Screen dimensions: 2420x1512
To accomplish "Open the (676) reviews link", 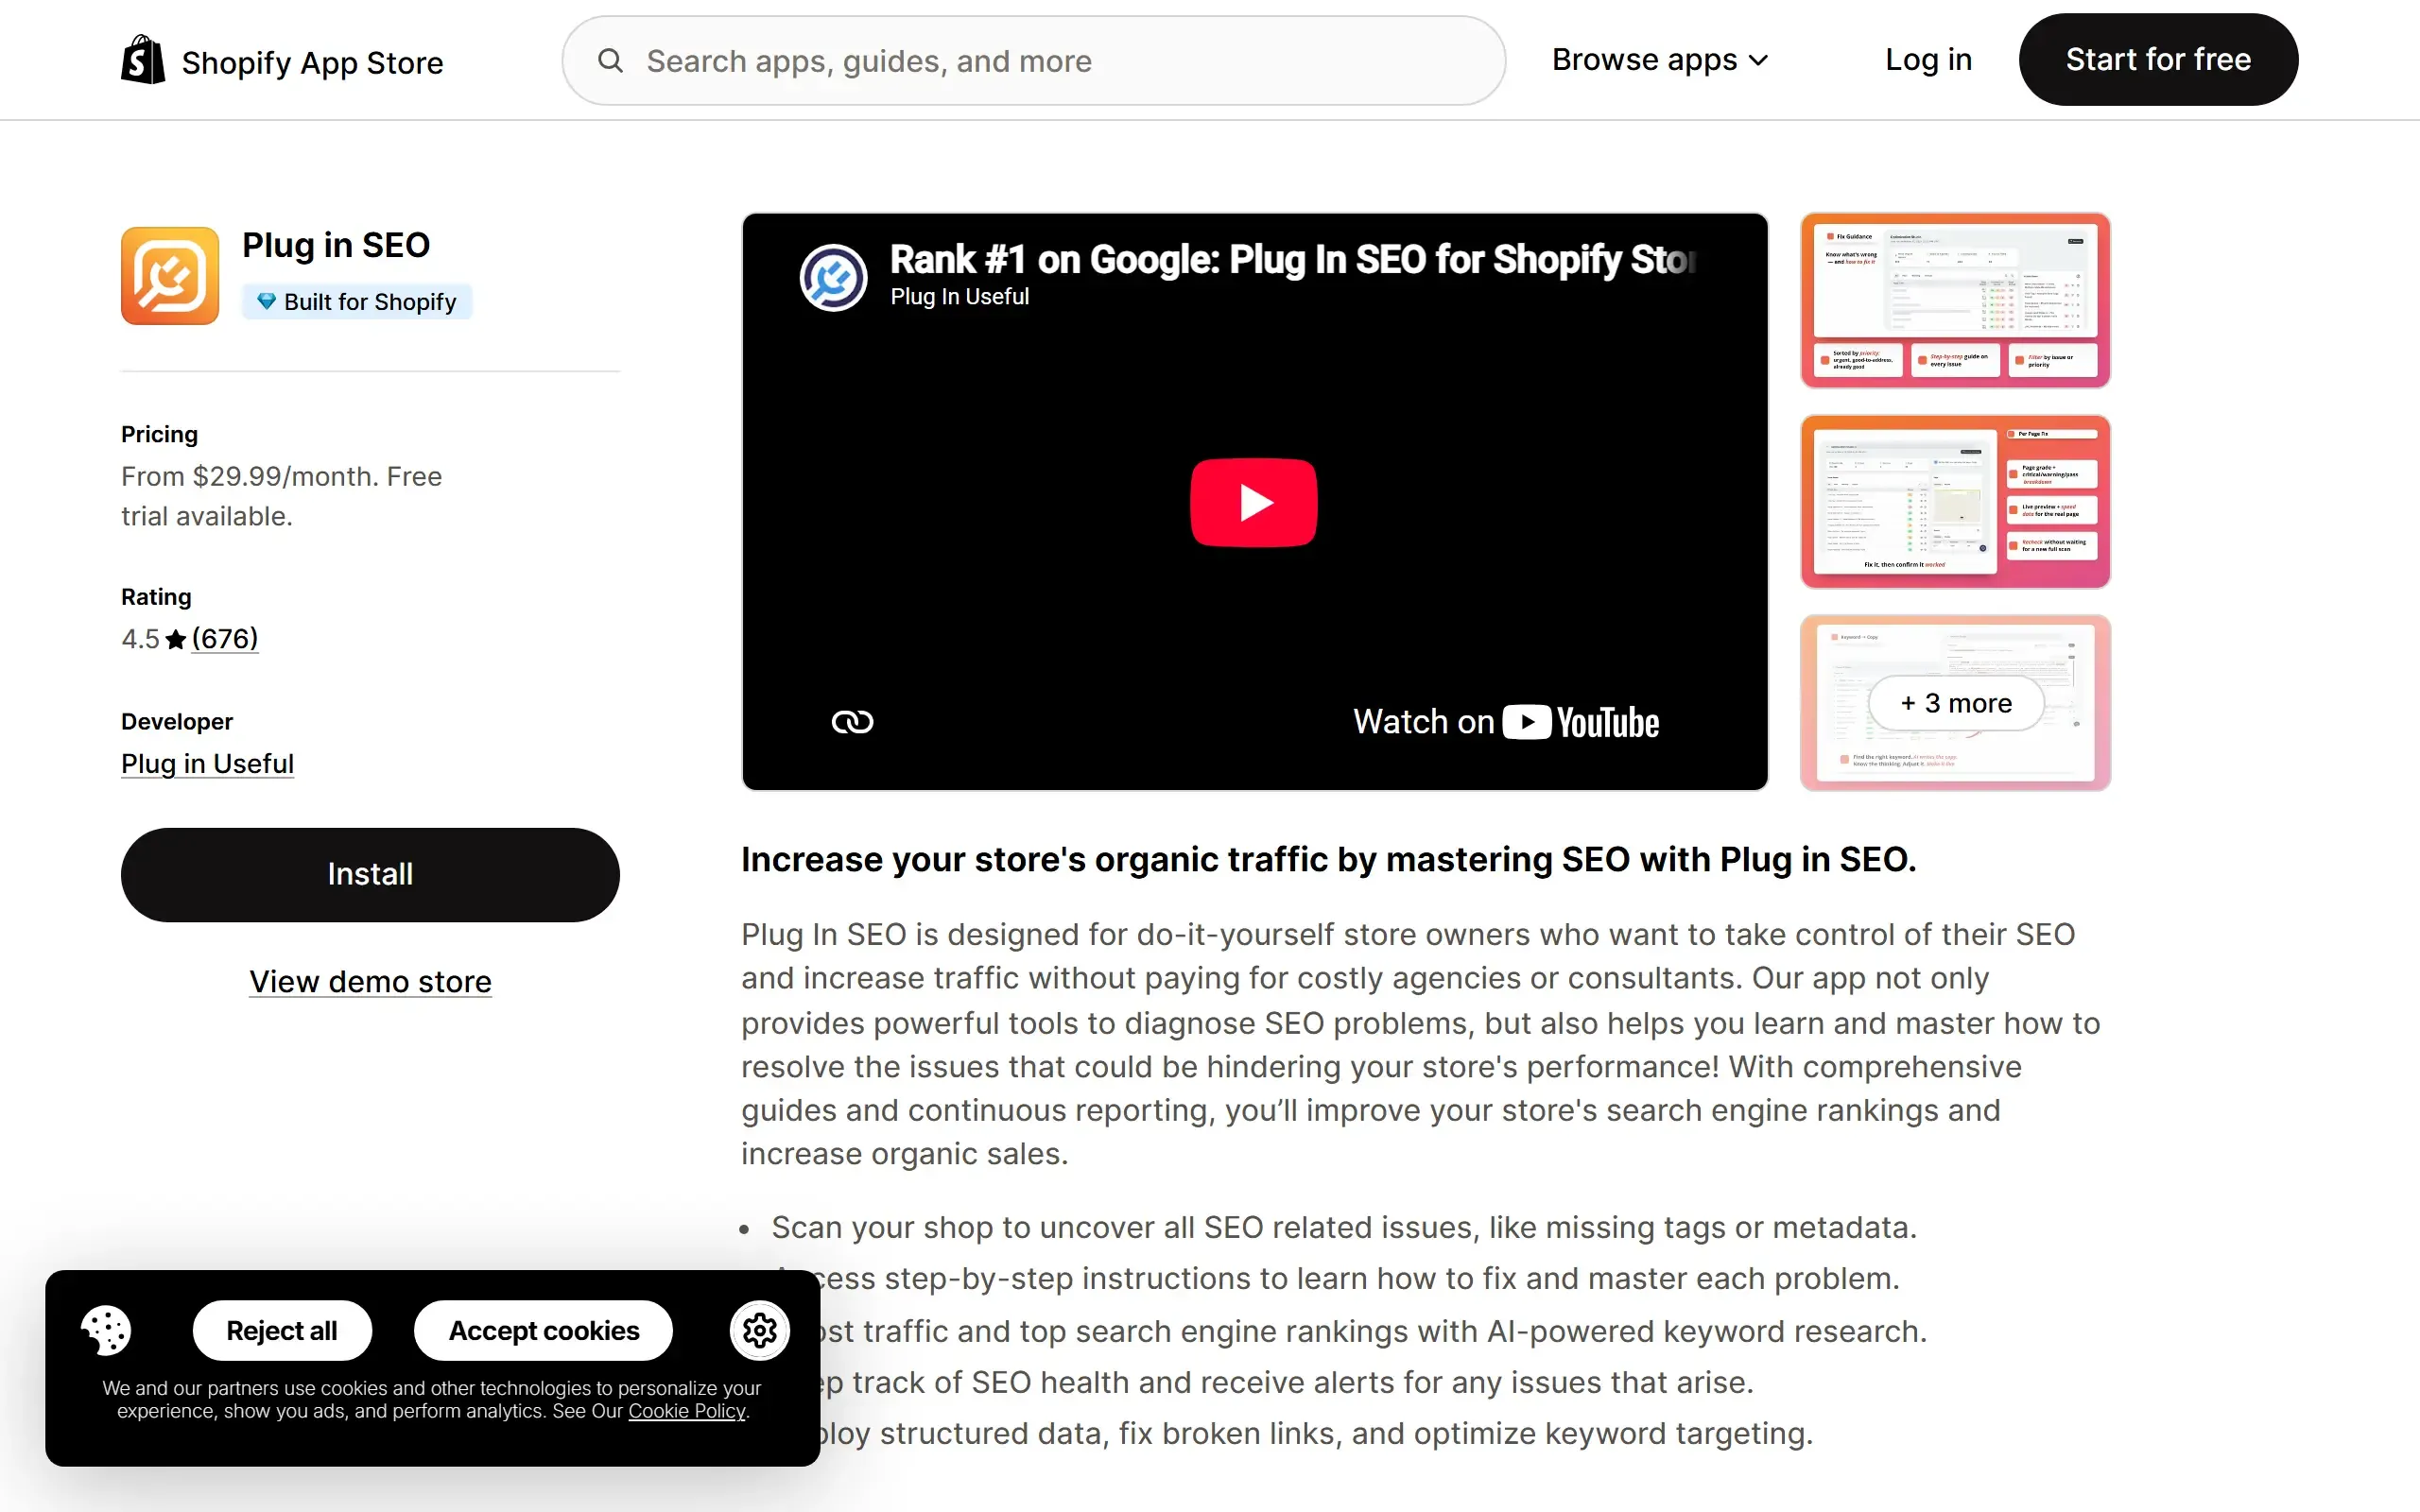I will point(225,639).
